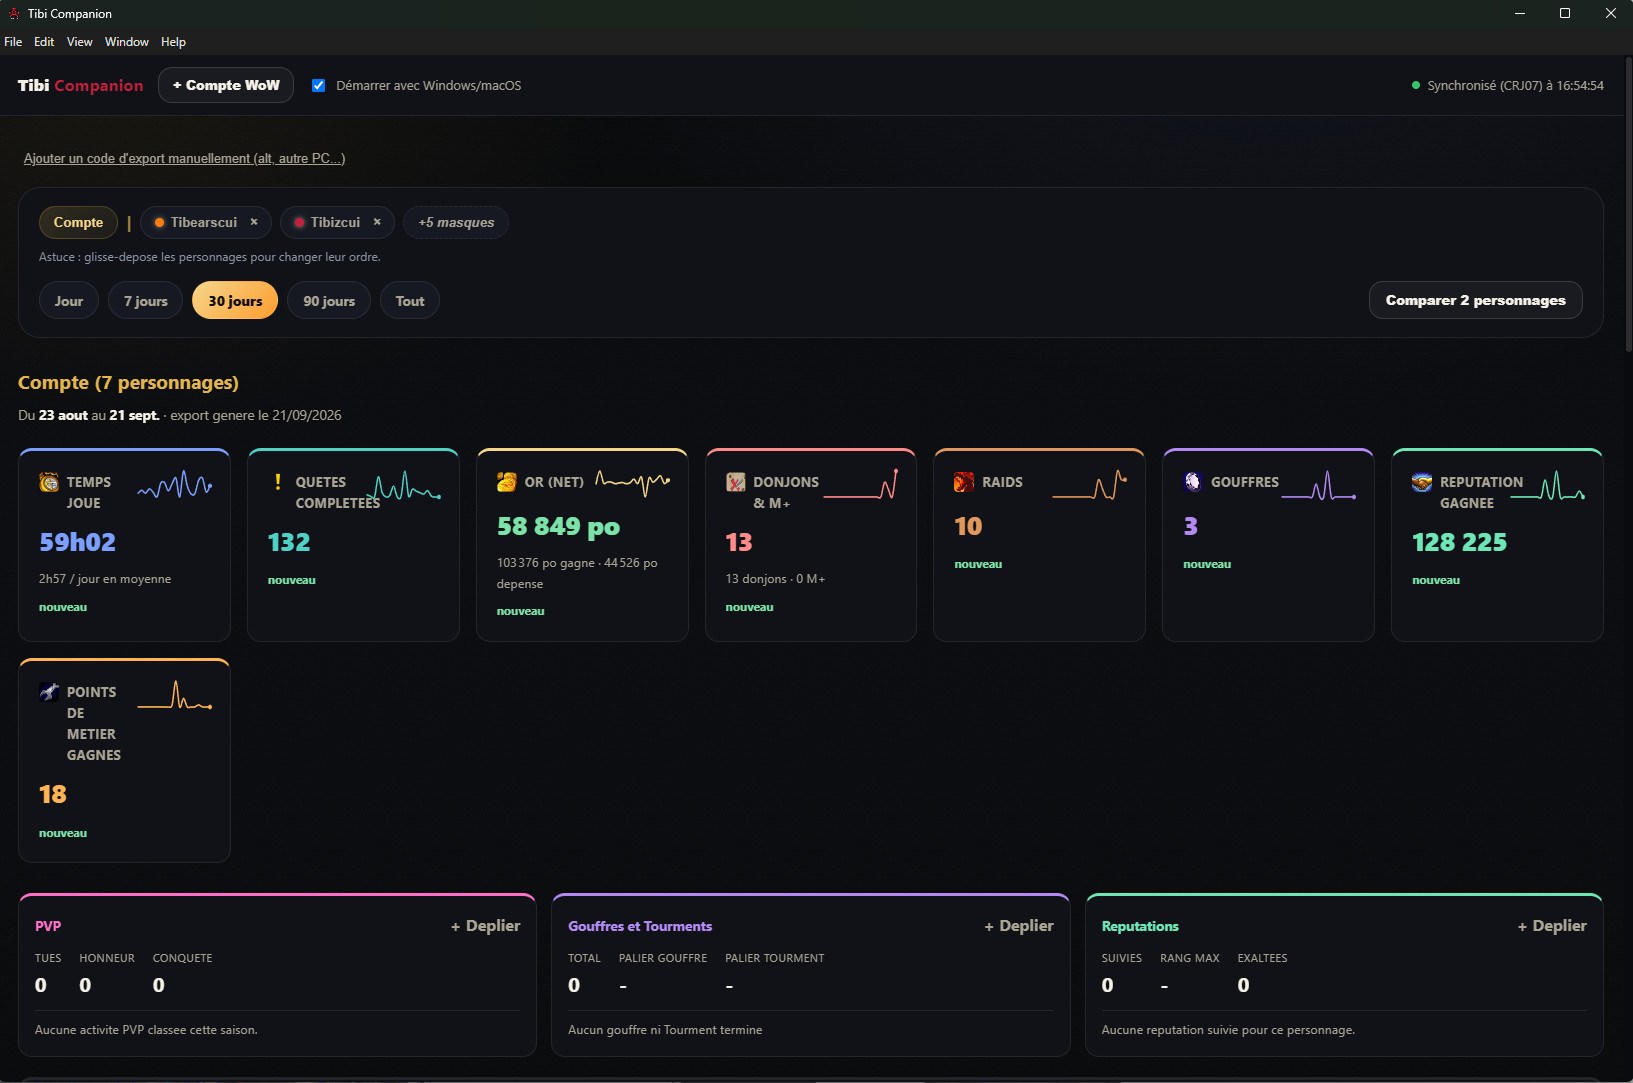Click the Temps Joué sparkline graph

click(x=175, y=485)
